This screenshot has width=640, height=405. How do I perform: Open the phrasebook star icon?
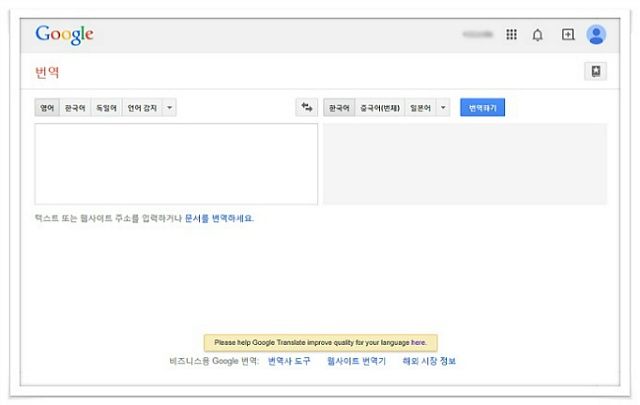[x=596, y=71]
